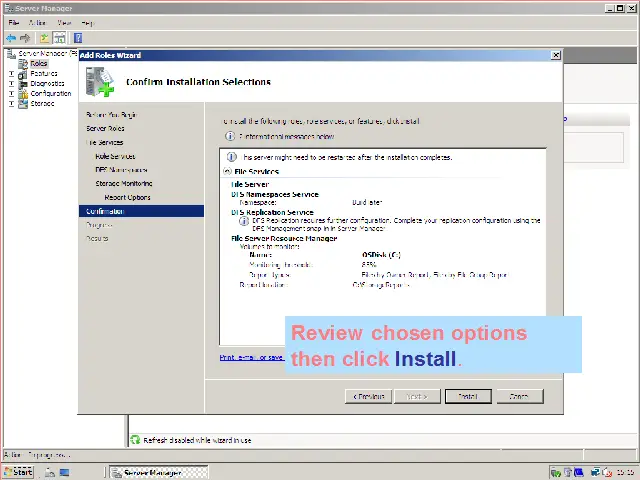Click the green shield tray icon
The image size is (640, 480).
(x=556, y=473)
